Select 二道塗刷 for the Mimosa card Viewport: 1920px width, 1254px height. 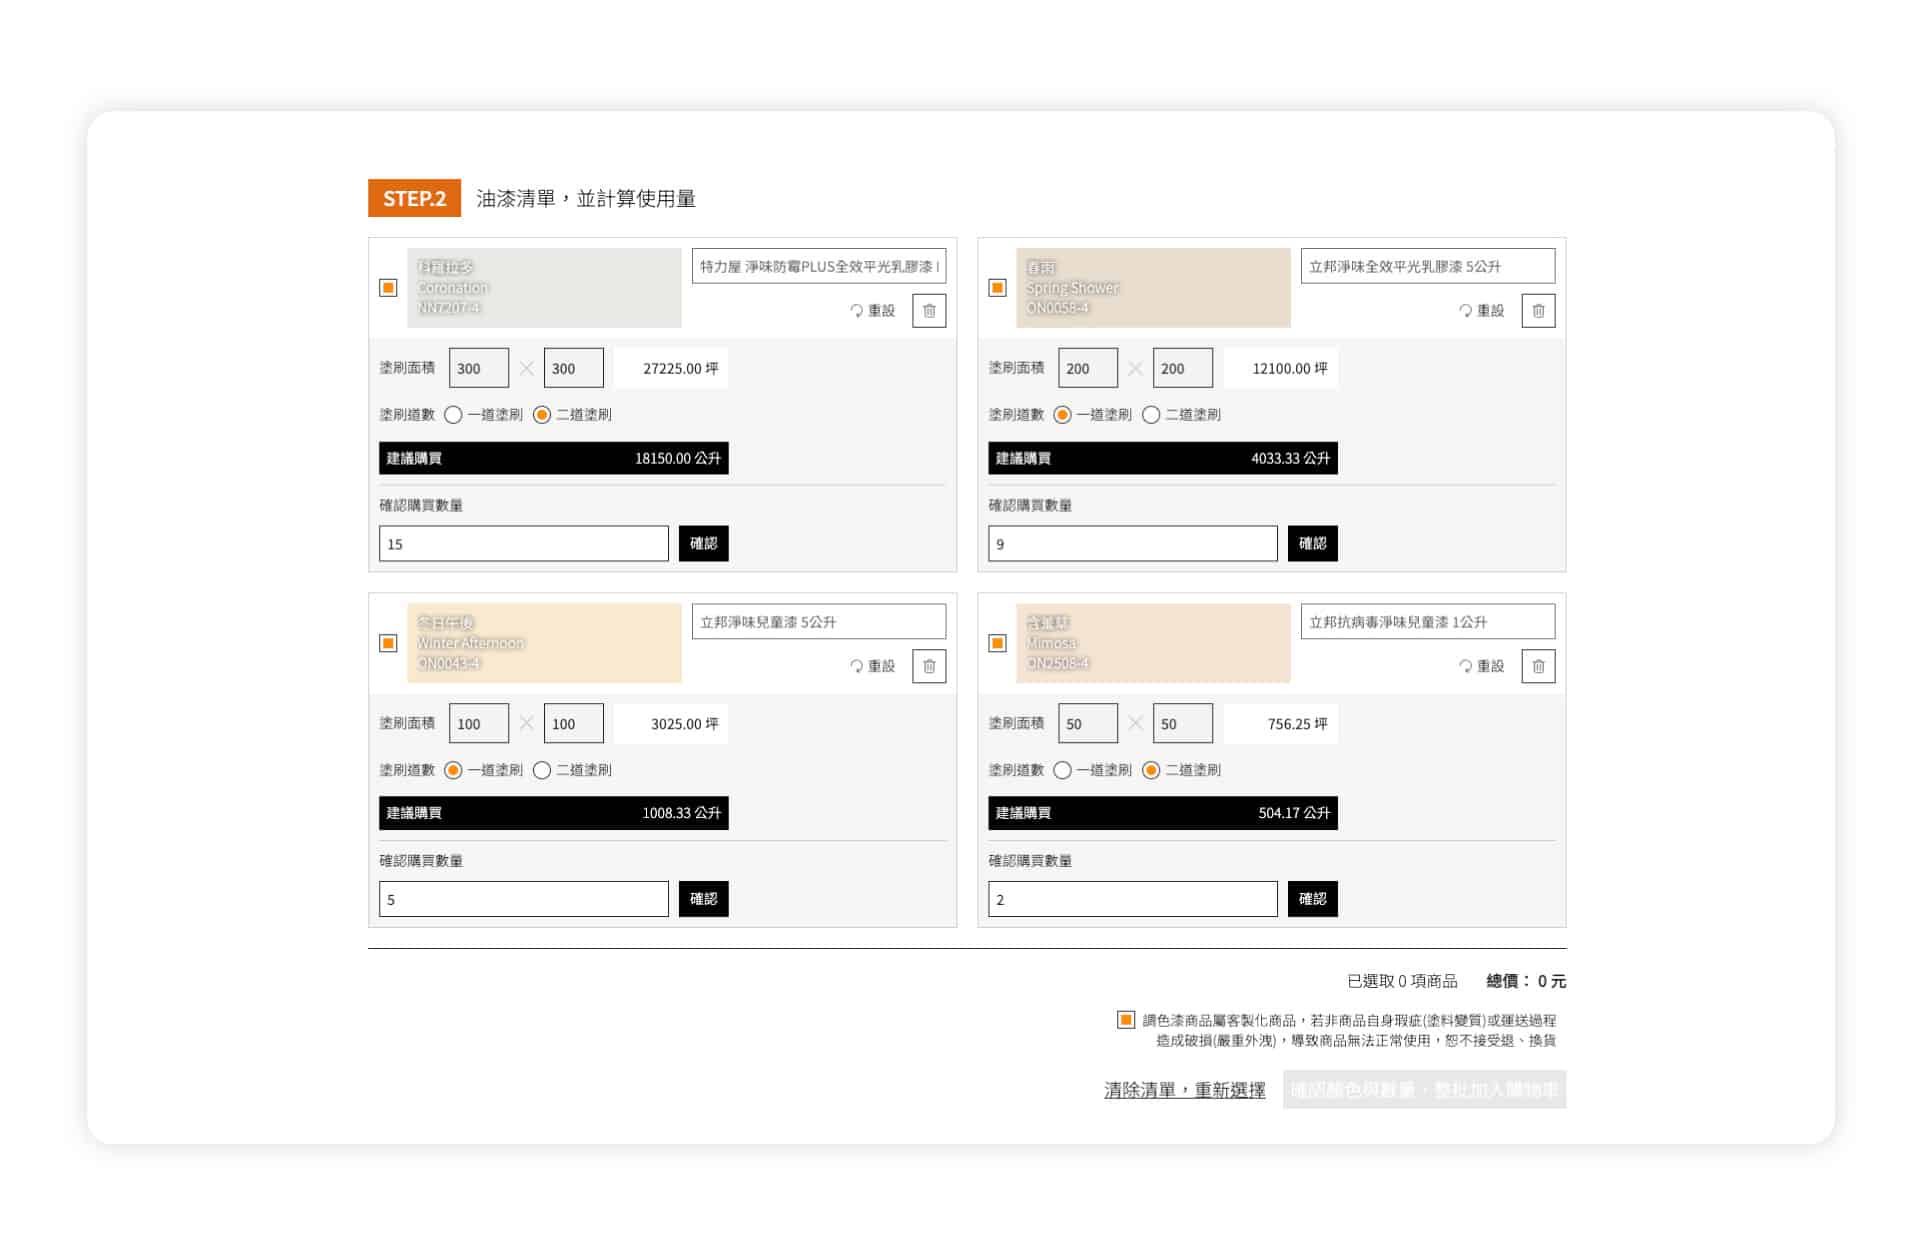click(1151, 770)
